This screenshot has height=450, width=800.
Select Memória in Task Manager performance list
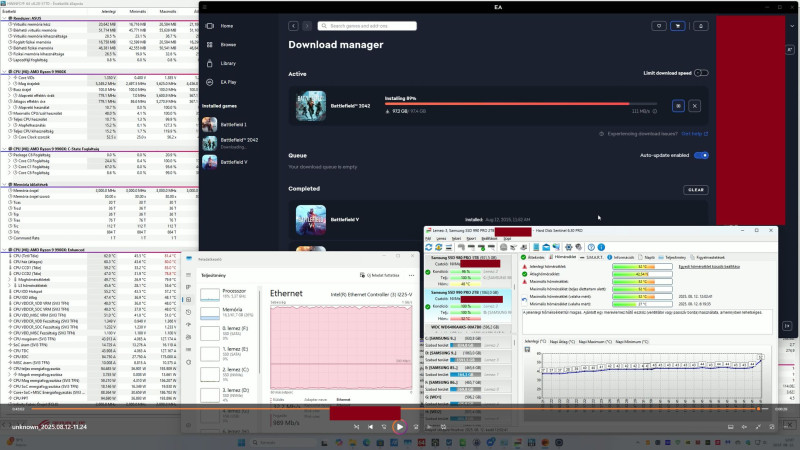click(228, 312)
